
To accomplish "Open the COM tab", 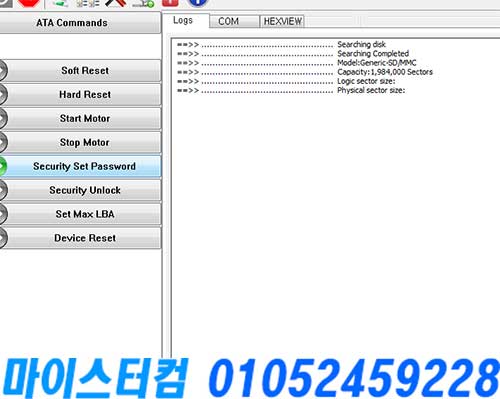I will [x=234, y=21].
